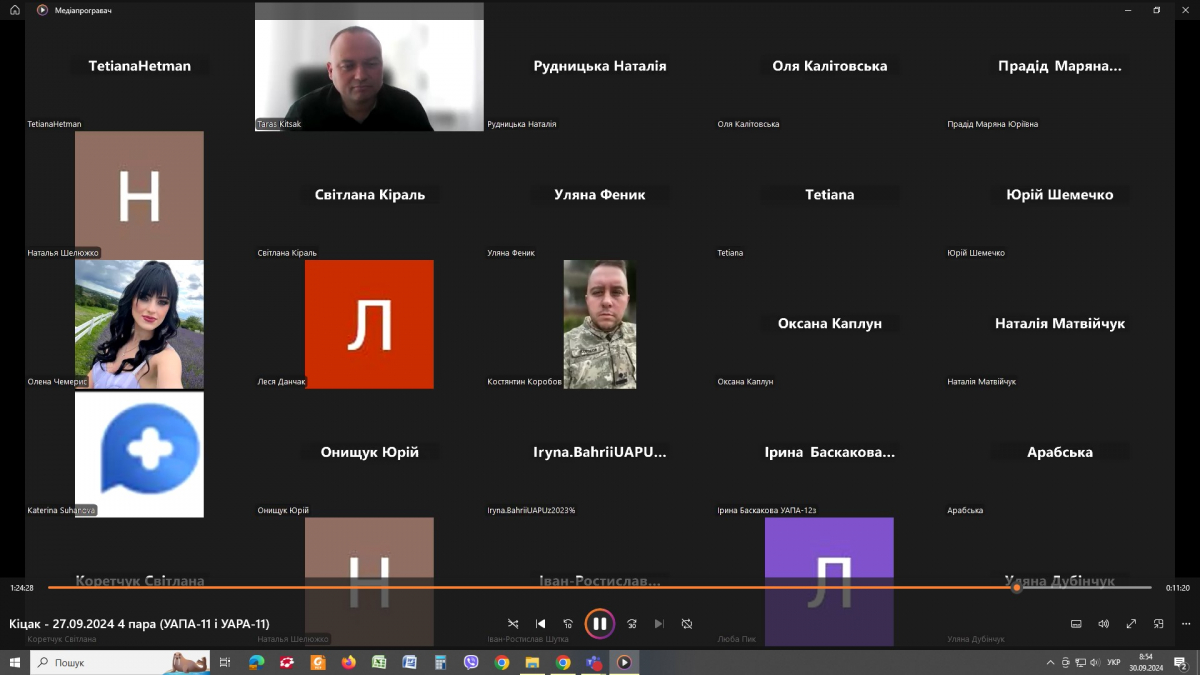Click the Windows search box
Screen dimensions: 1200x675
120,662
